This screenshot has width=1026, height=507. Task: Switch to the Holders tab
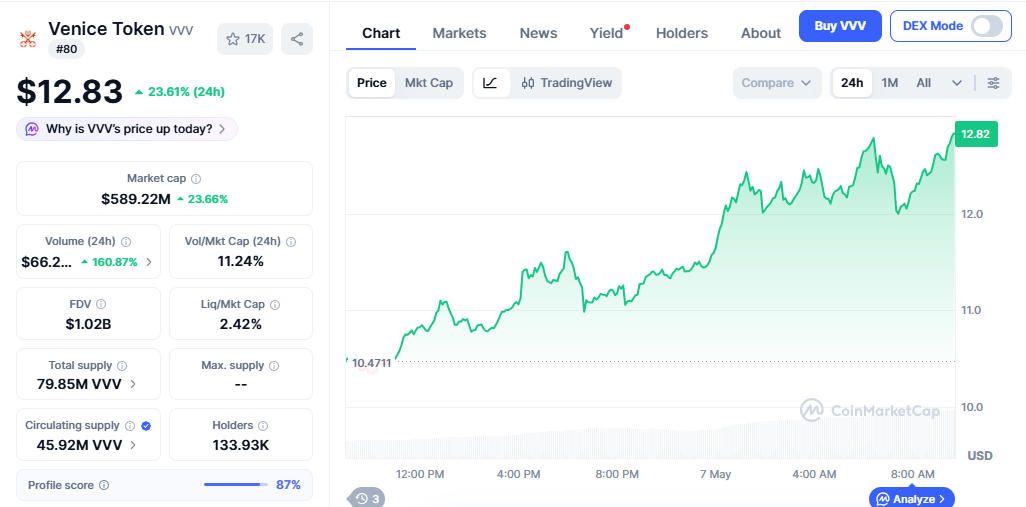coord(682,33)
